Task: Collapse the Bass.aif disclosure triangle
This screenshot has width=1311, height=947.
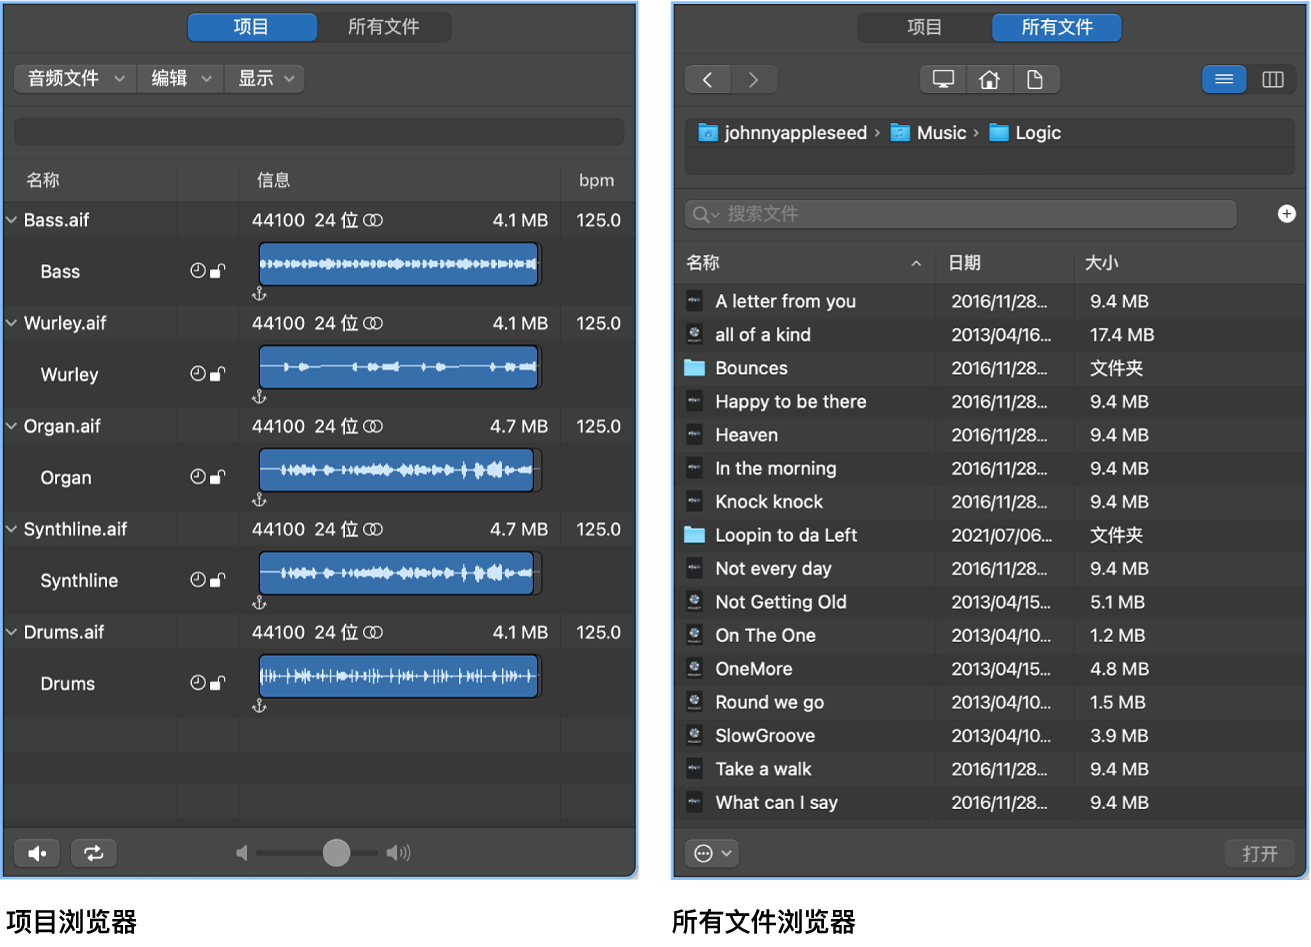Action: pyautogui.click(x=12, y=219)
